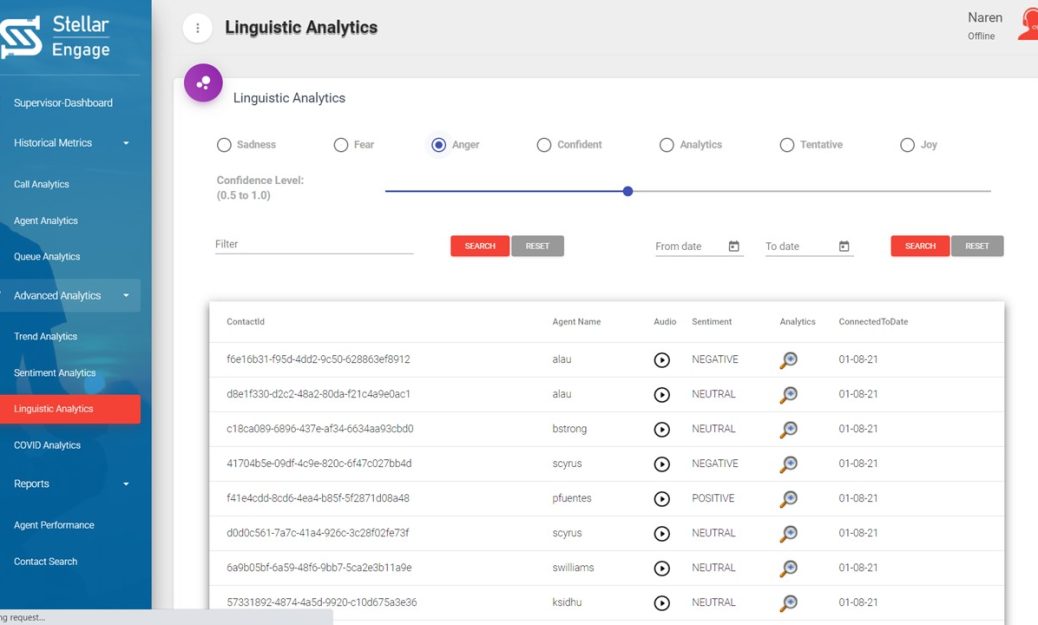Screen dimensions: 1038x625
Task: Click the To date input field
Action: (x=809, y=246)
